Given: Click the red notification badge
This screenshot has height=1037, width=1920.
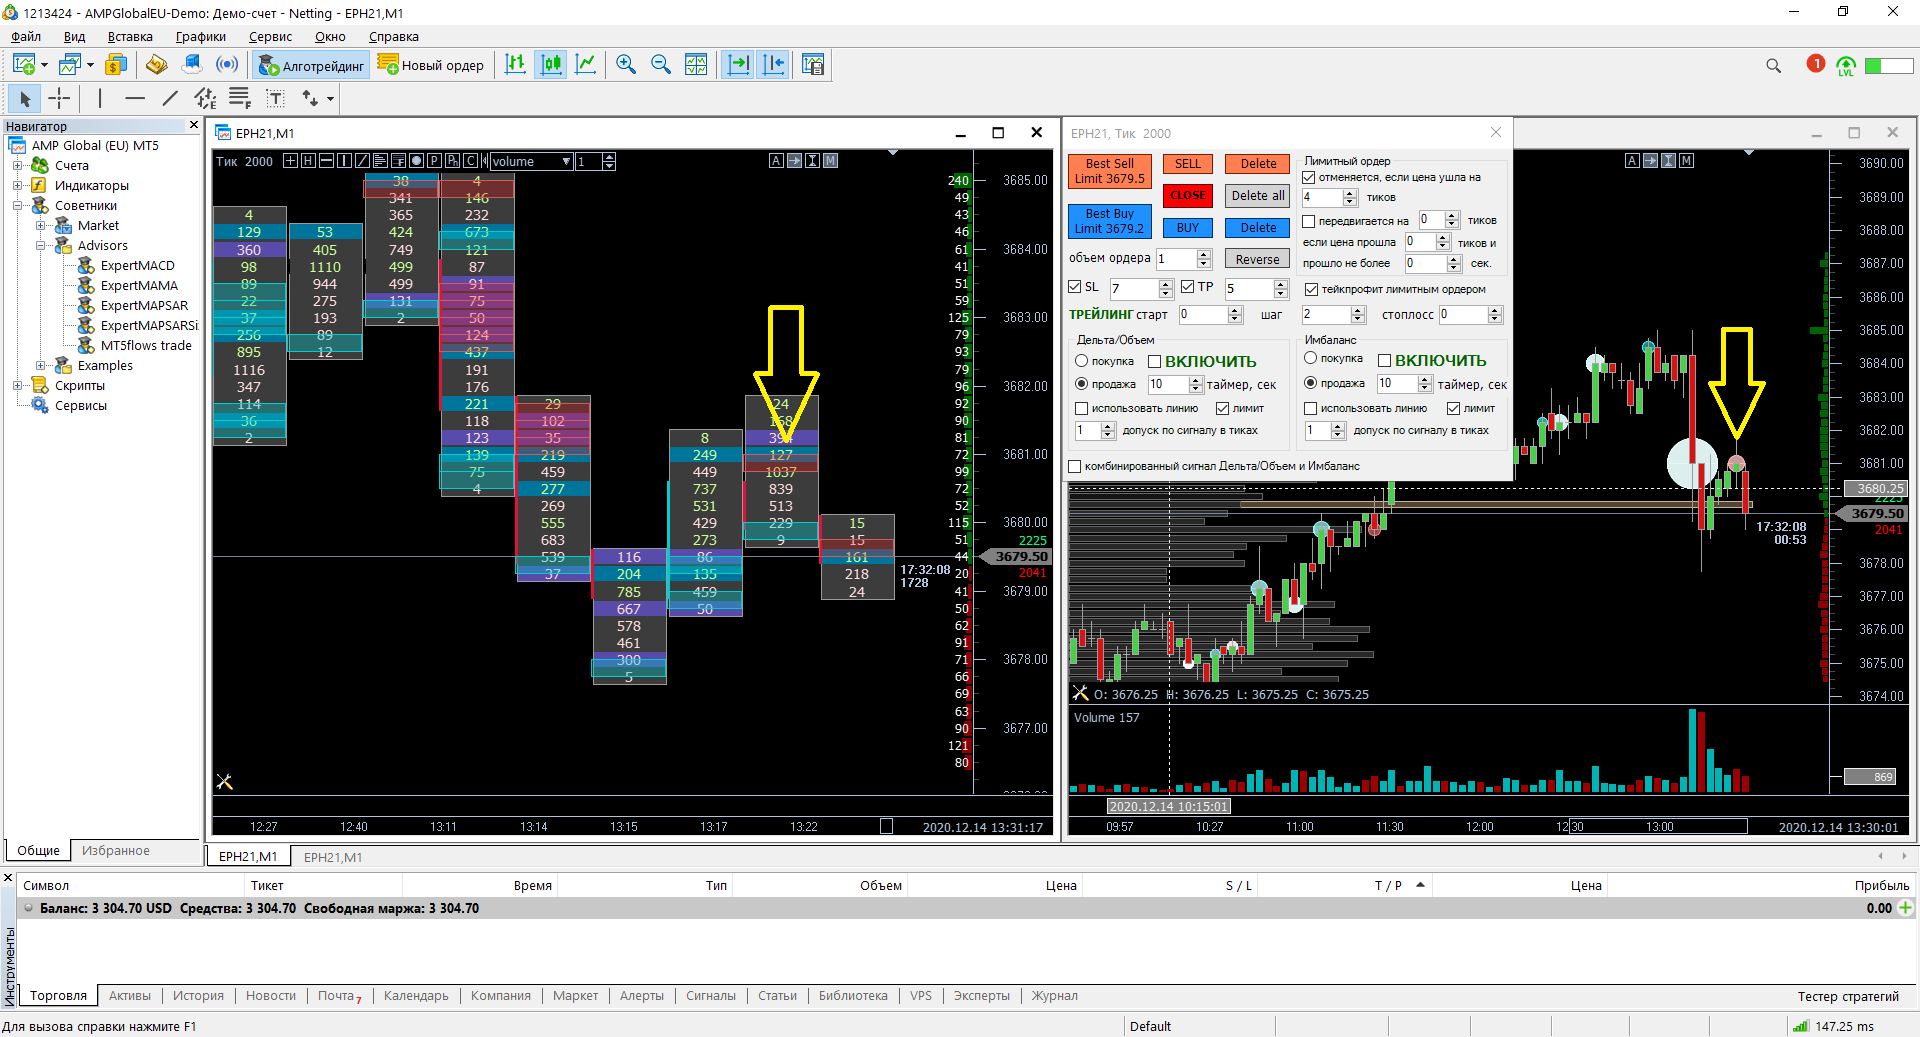Looking at the screenshot, I should [1816, 64].
